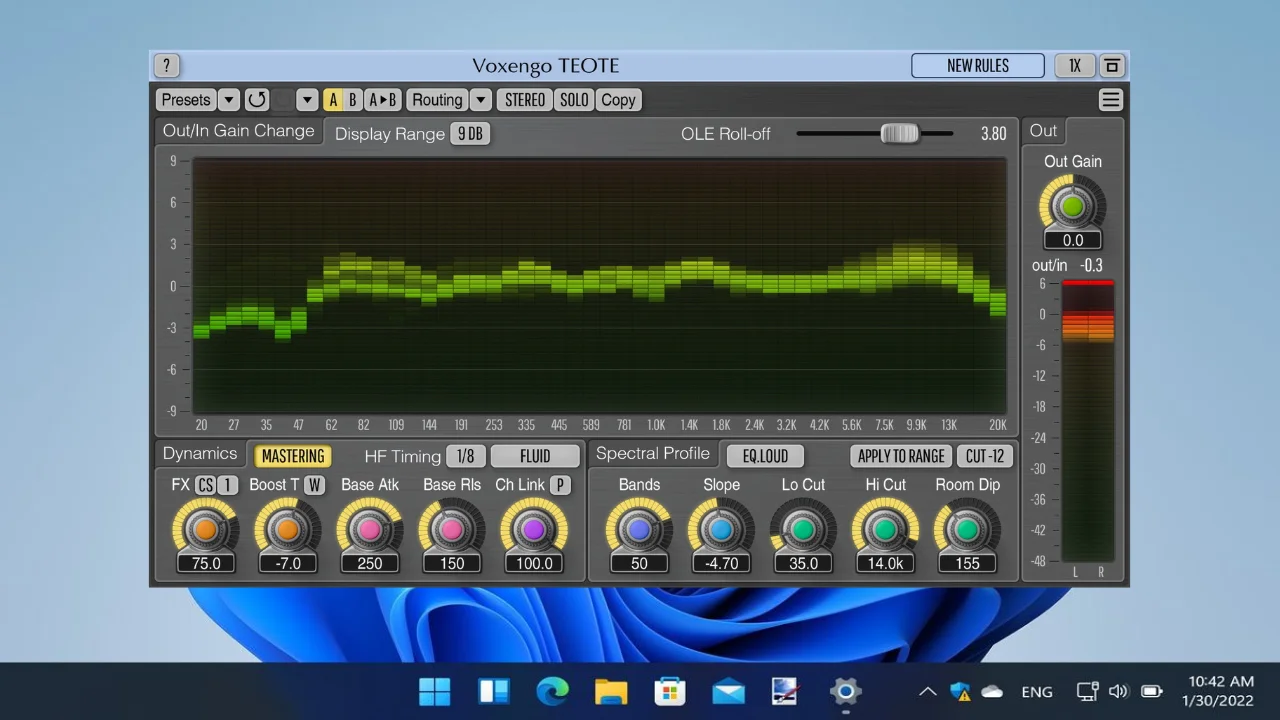Toggle the STEREO mode button
This screenshot has width=1280, height=720.
pyautogui.click(x=525, y=100)
